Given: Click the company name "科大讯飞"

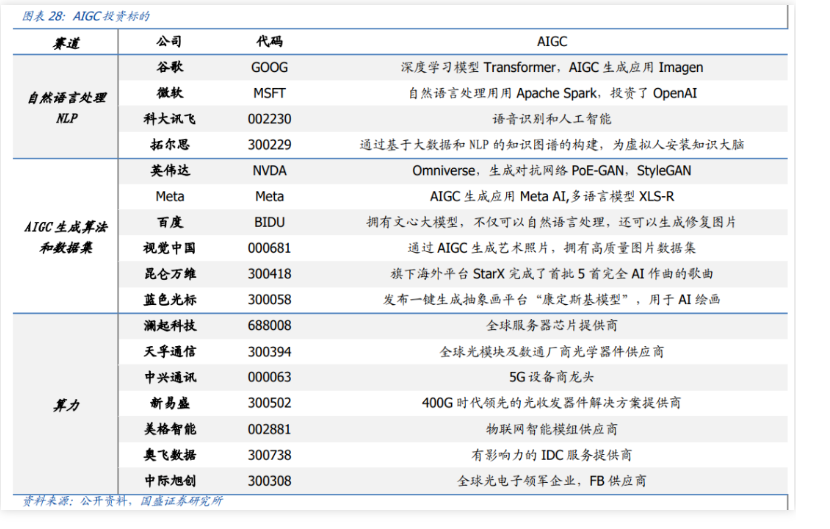Looking at the screenshot, I should pos(169,119).
